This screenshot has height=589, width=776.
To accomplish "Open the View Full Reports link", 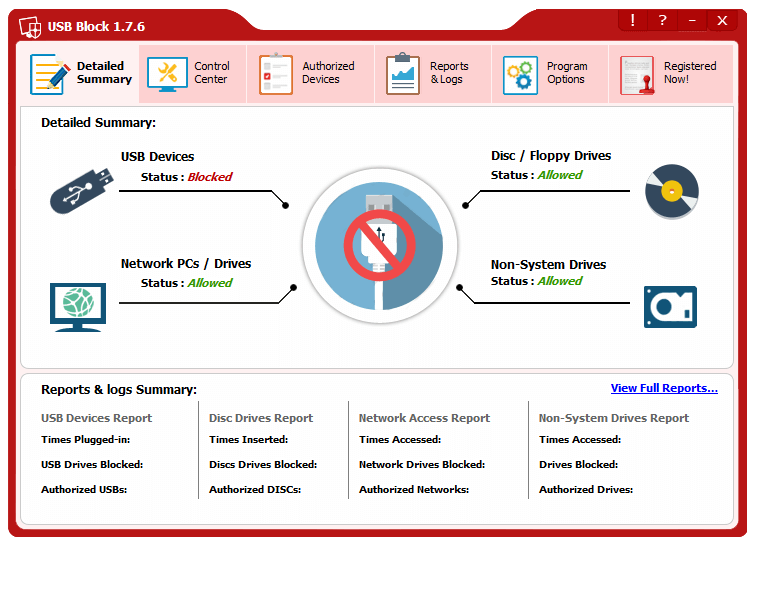I will pos(664,388).
